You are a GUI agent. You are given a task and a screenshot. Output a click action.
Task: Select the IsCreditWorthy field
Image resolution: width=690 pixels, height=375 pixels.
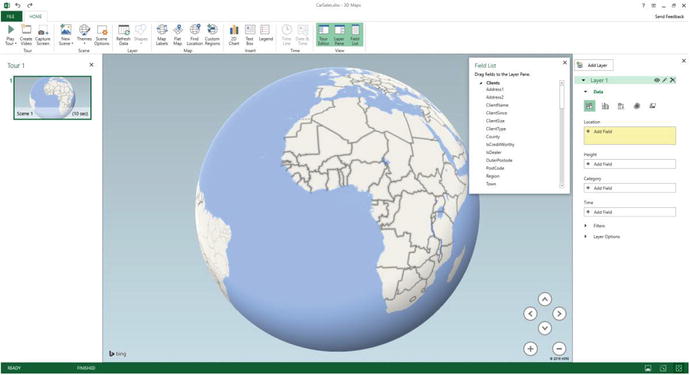tap(500, 145)
